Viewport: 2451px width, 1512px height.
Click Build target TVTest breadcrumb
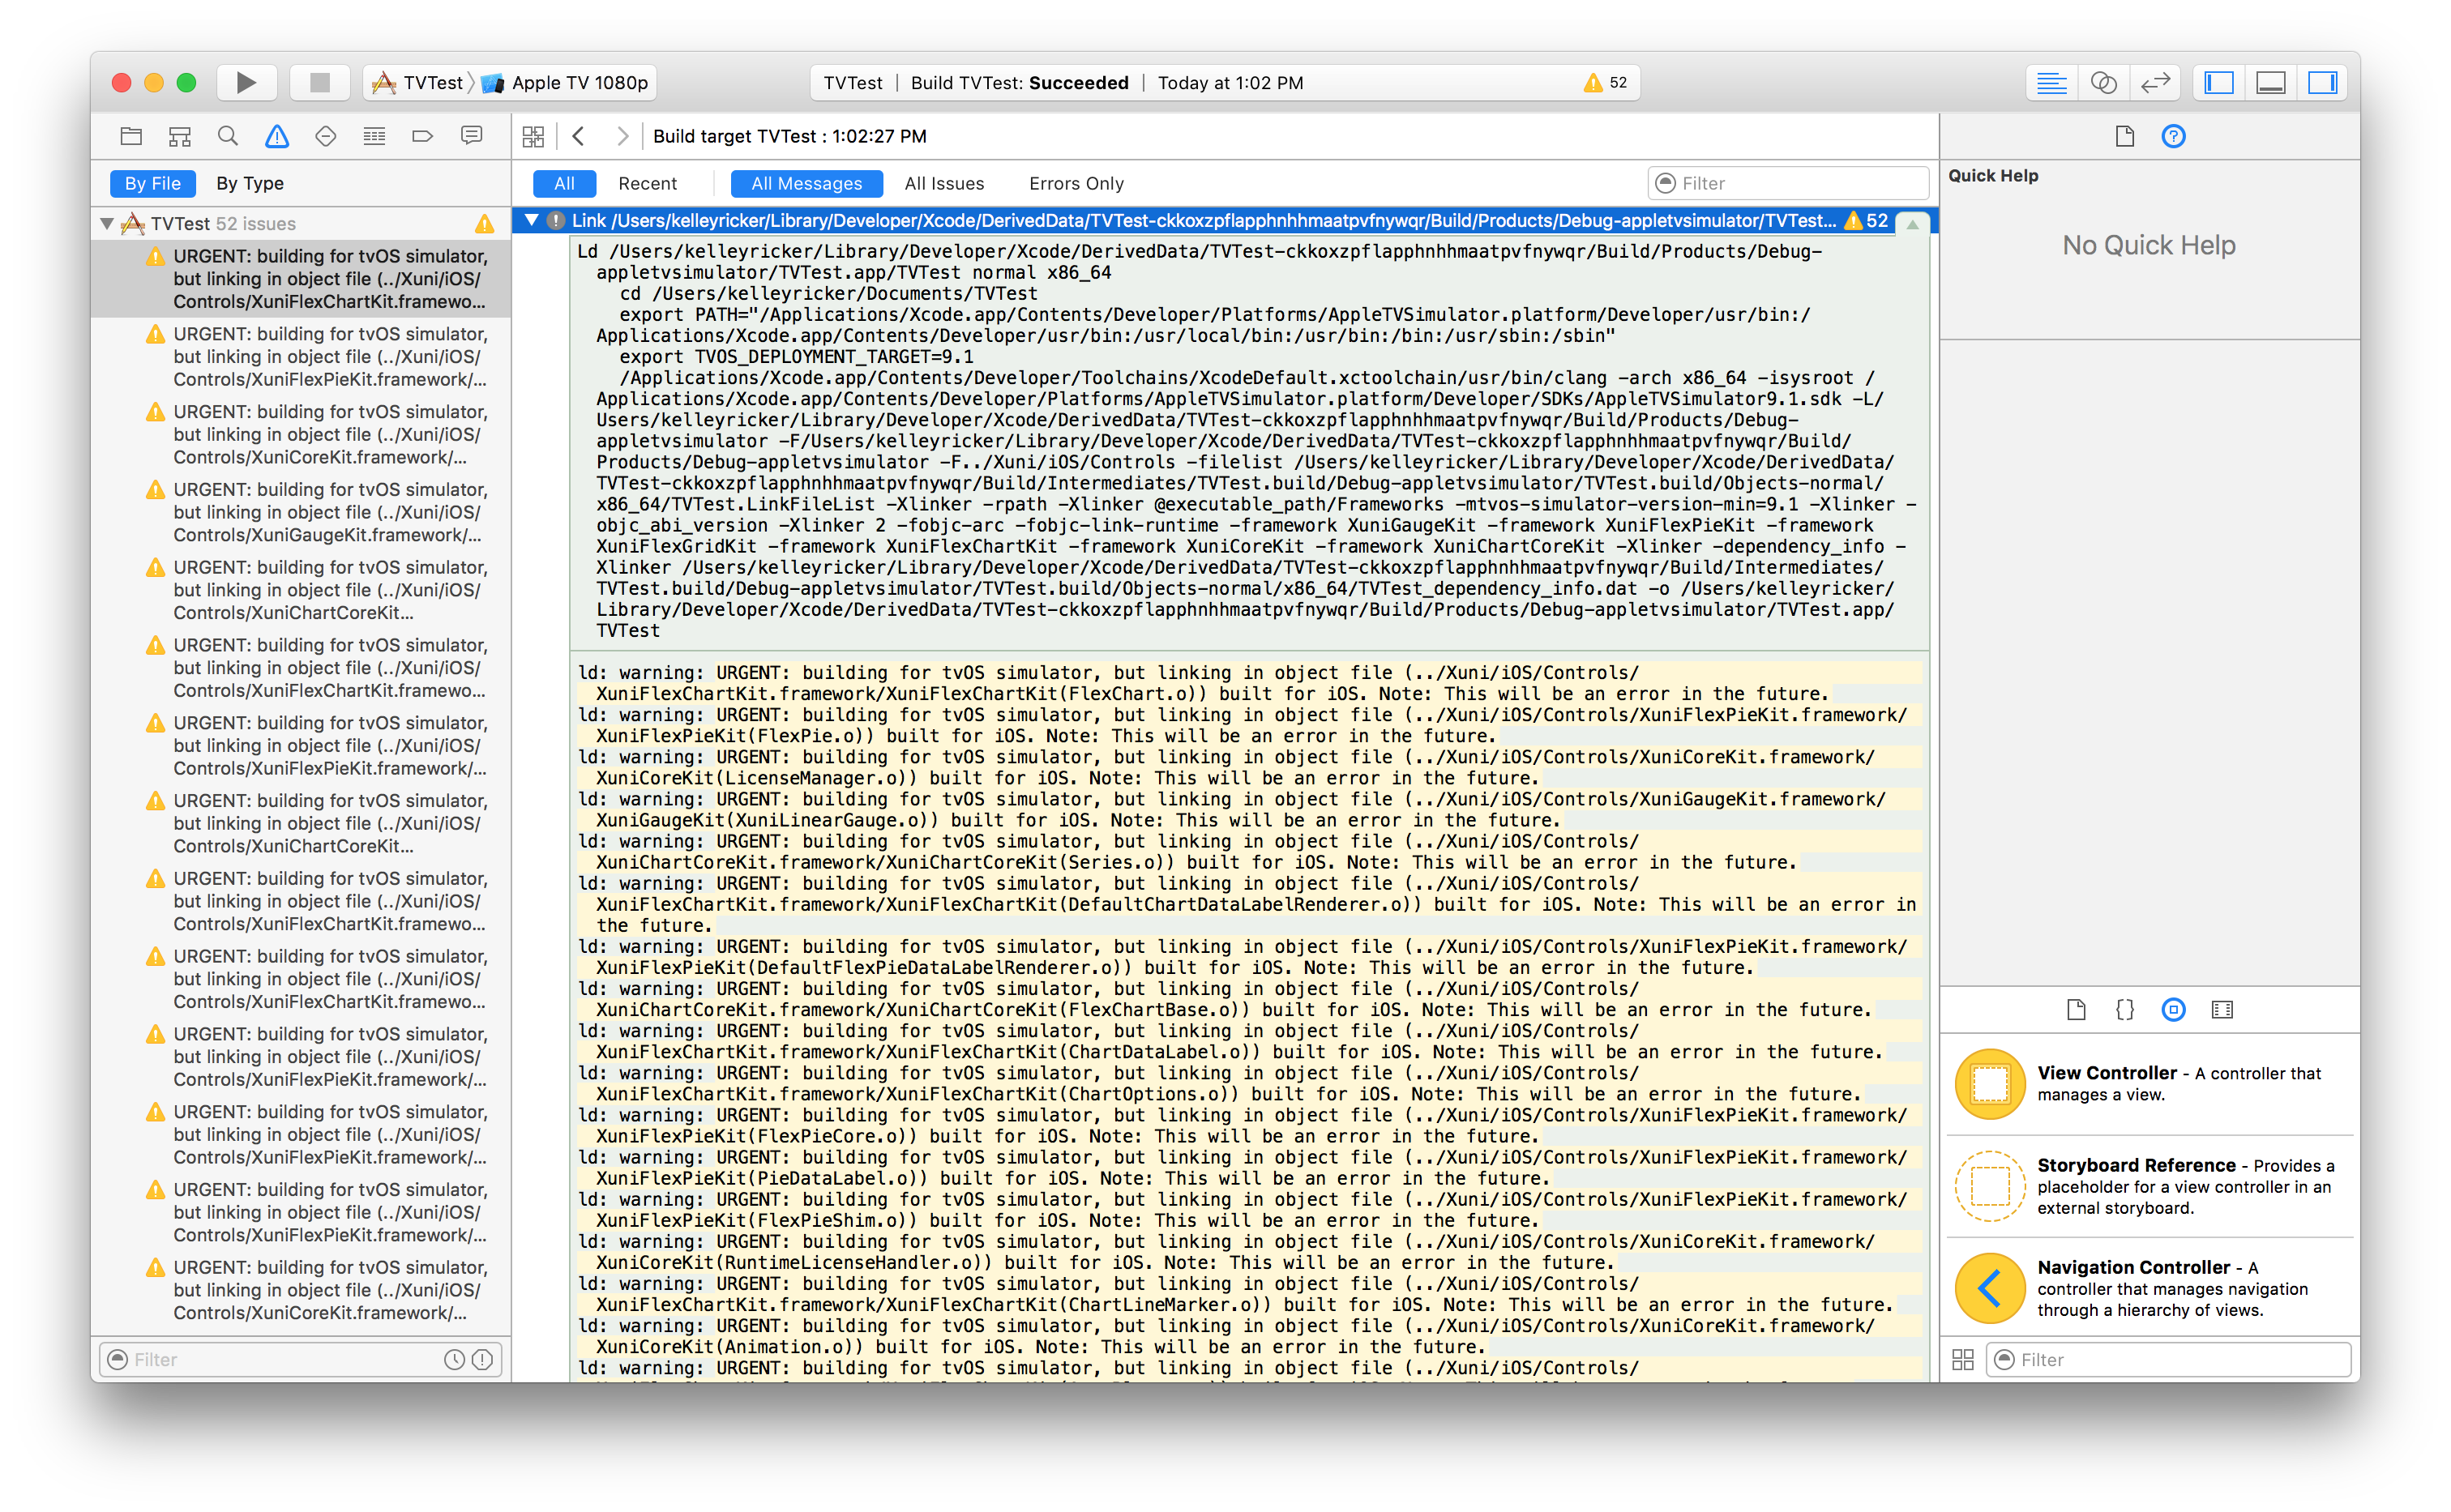click(x=790, y=137)
